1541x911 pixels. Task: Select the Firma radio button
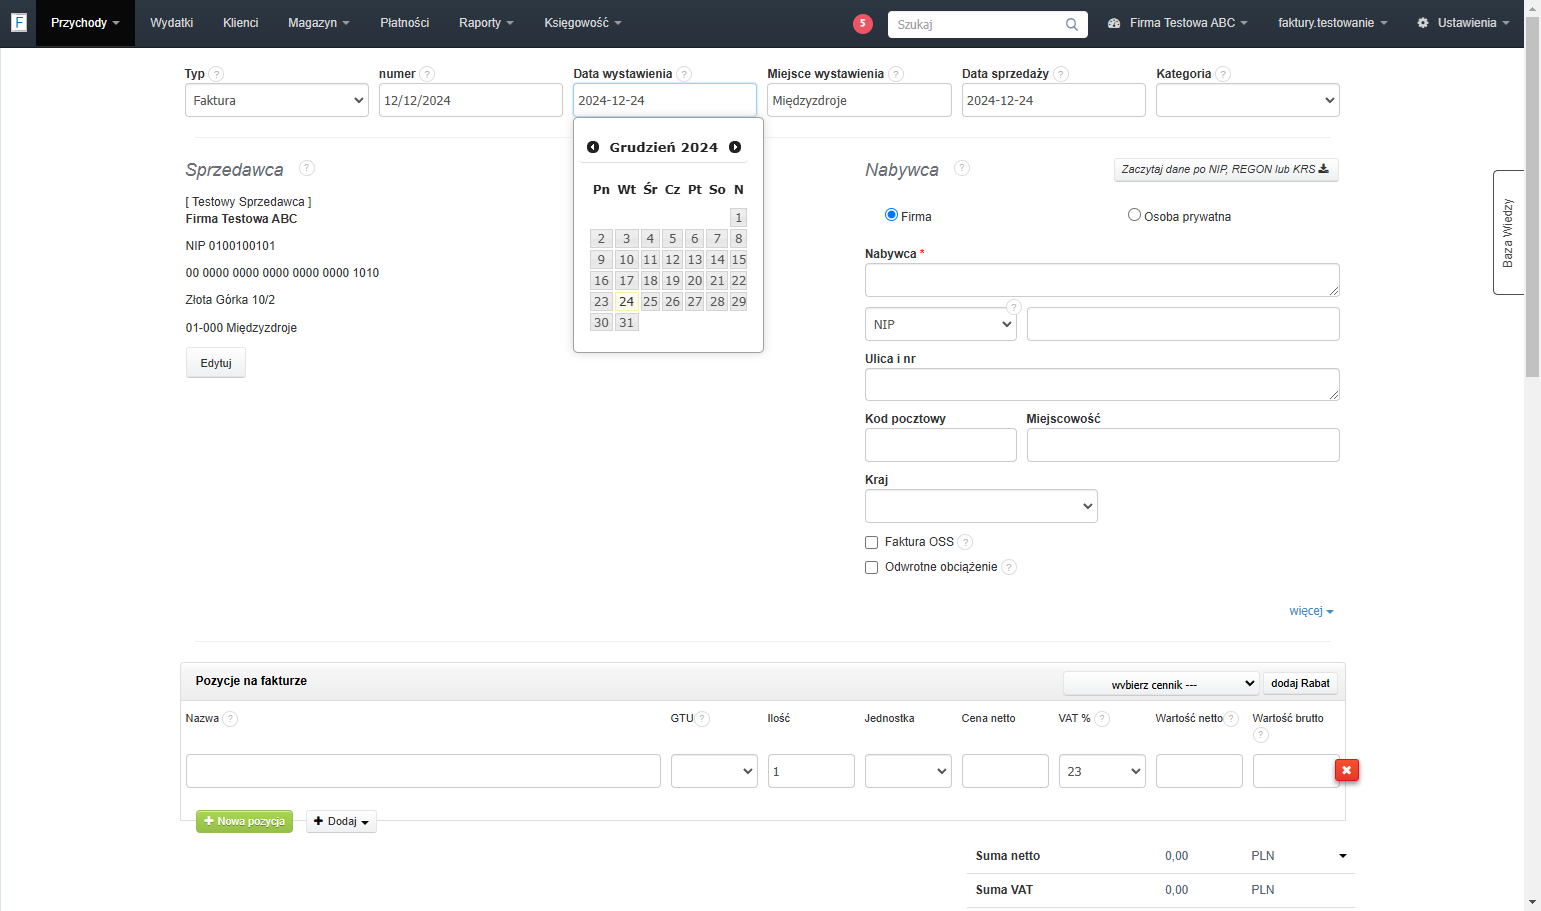tap(891, 215)
